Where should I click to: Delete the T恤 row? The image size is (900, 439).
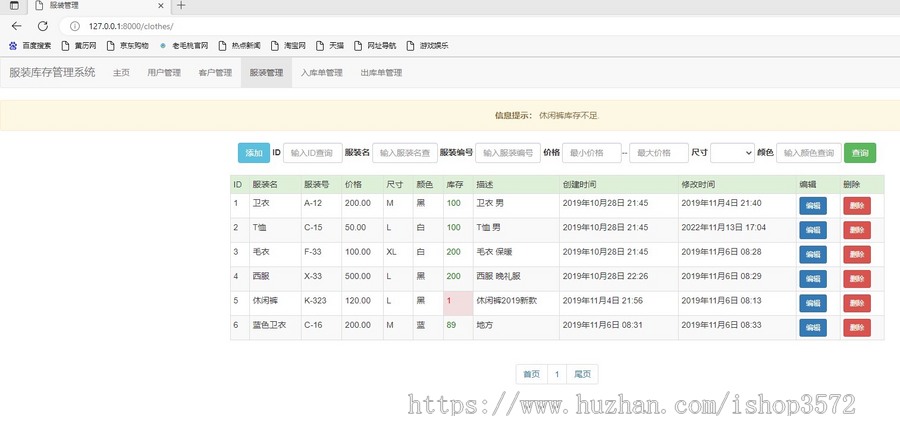(856, 230)
